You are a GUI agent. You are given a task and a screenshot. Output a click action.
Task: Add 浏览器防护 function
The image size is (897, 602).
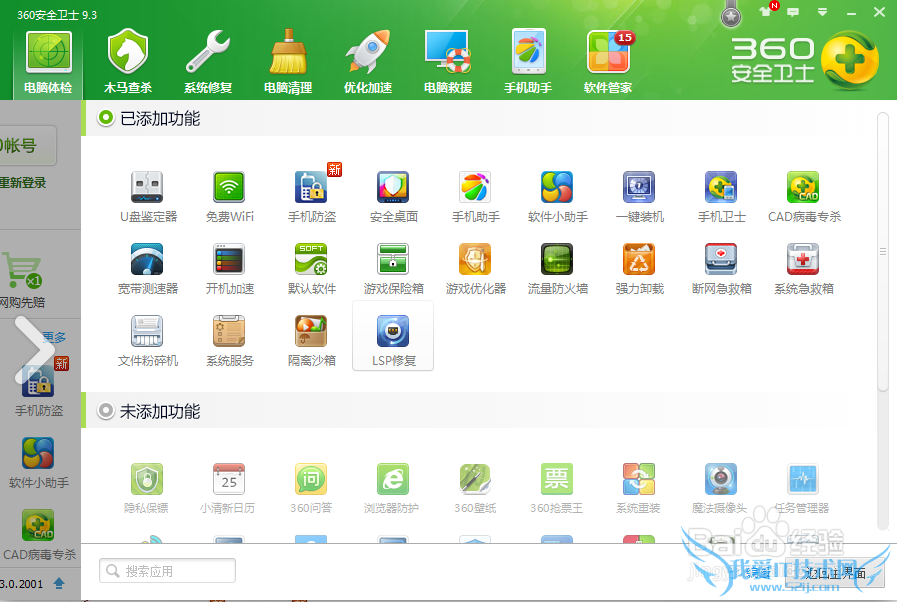tap(392, 489)
